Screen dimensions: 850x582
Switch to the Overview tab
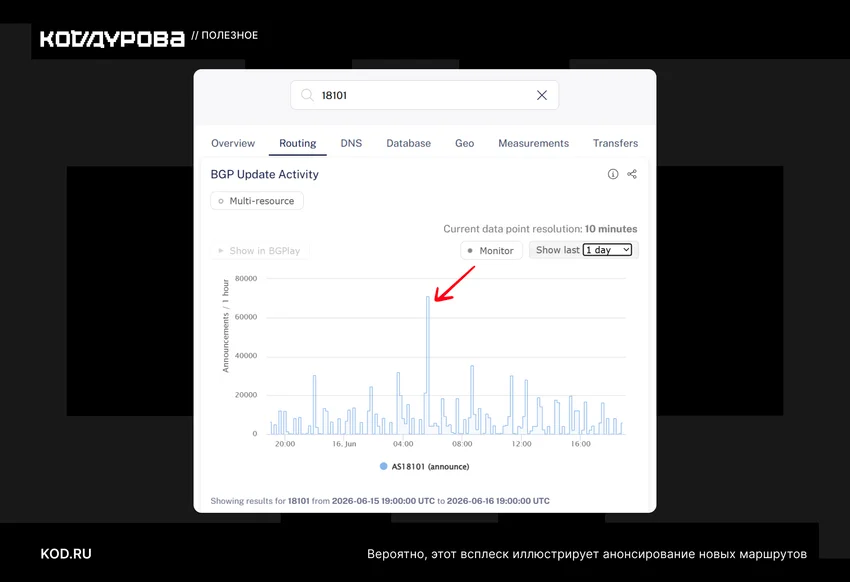[x=233, y=143]
